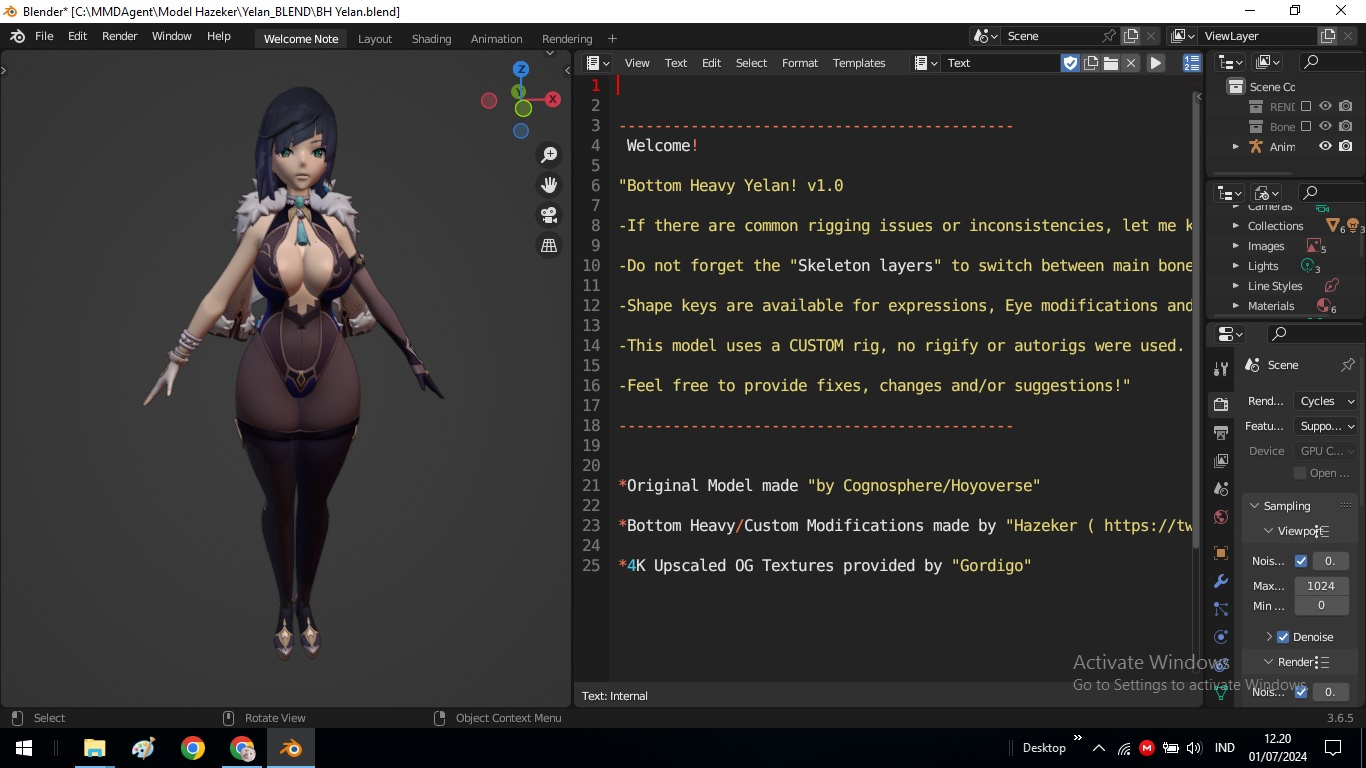Run the script with the play button
1366x768 pixels.
coord(1156,63)
